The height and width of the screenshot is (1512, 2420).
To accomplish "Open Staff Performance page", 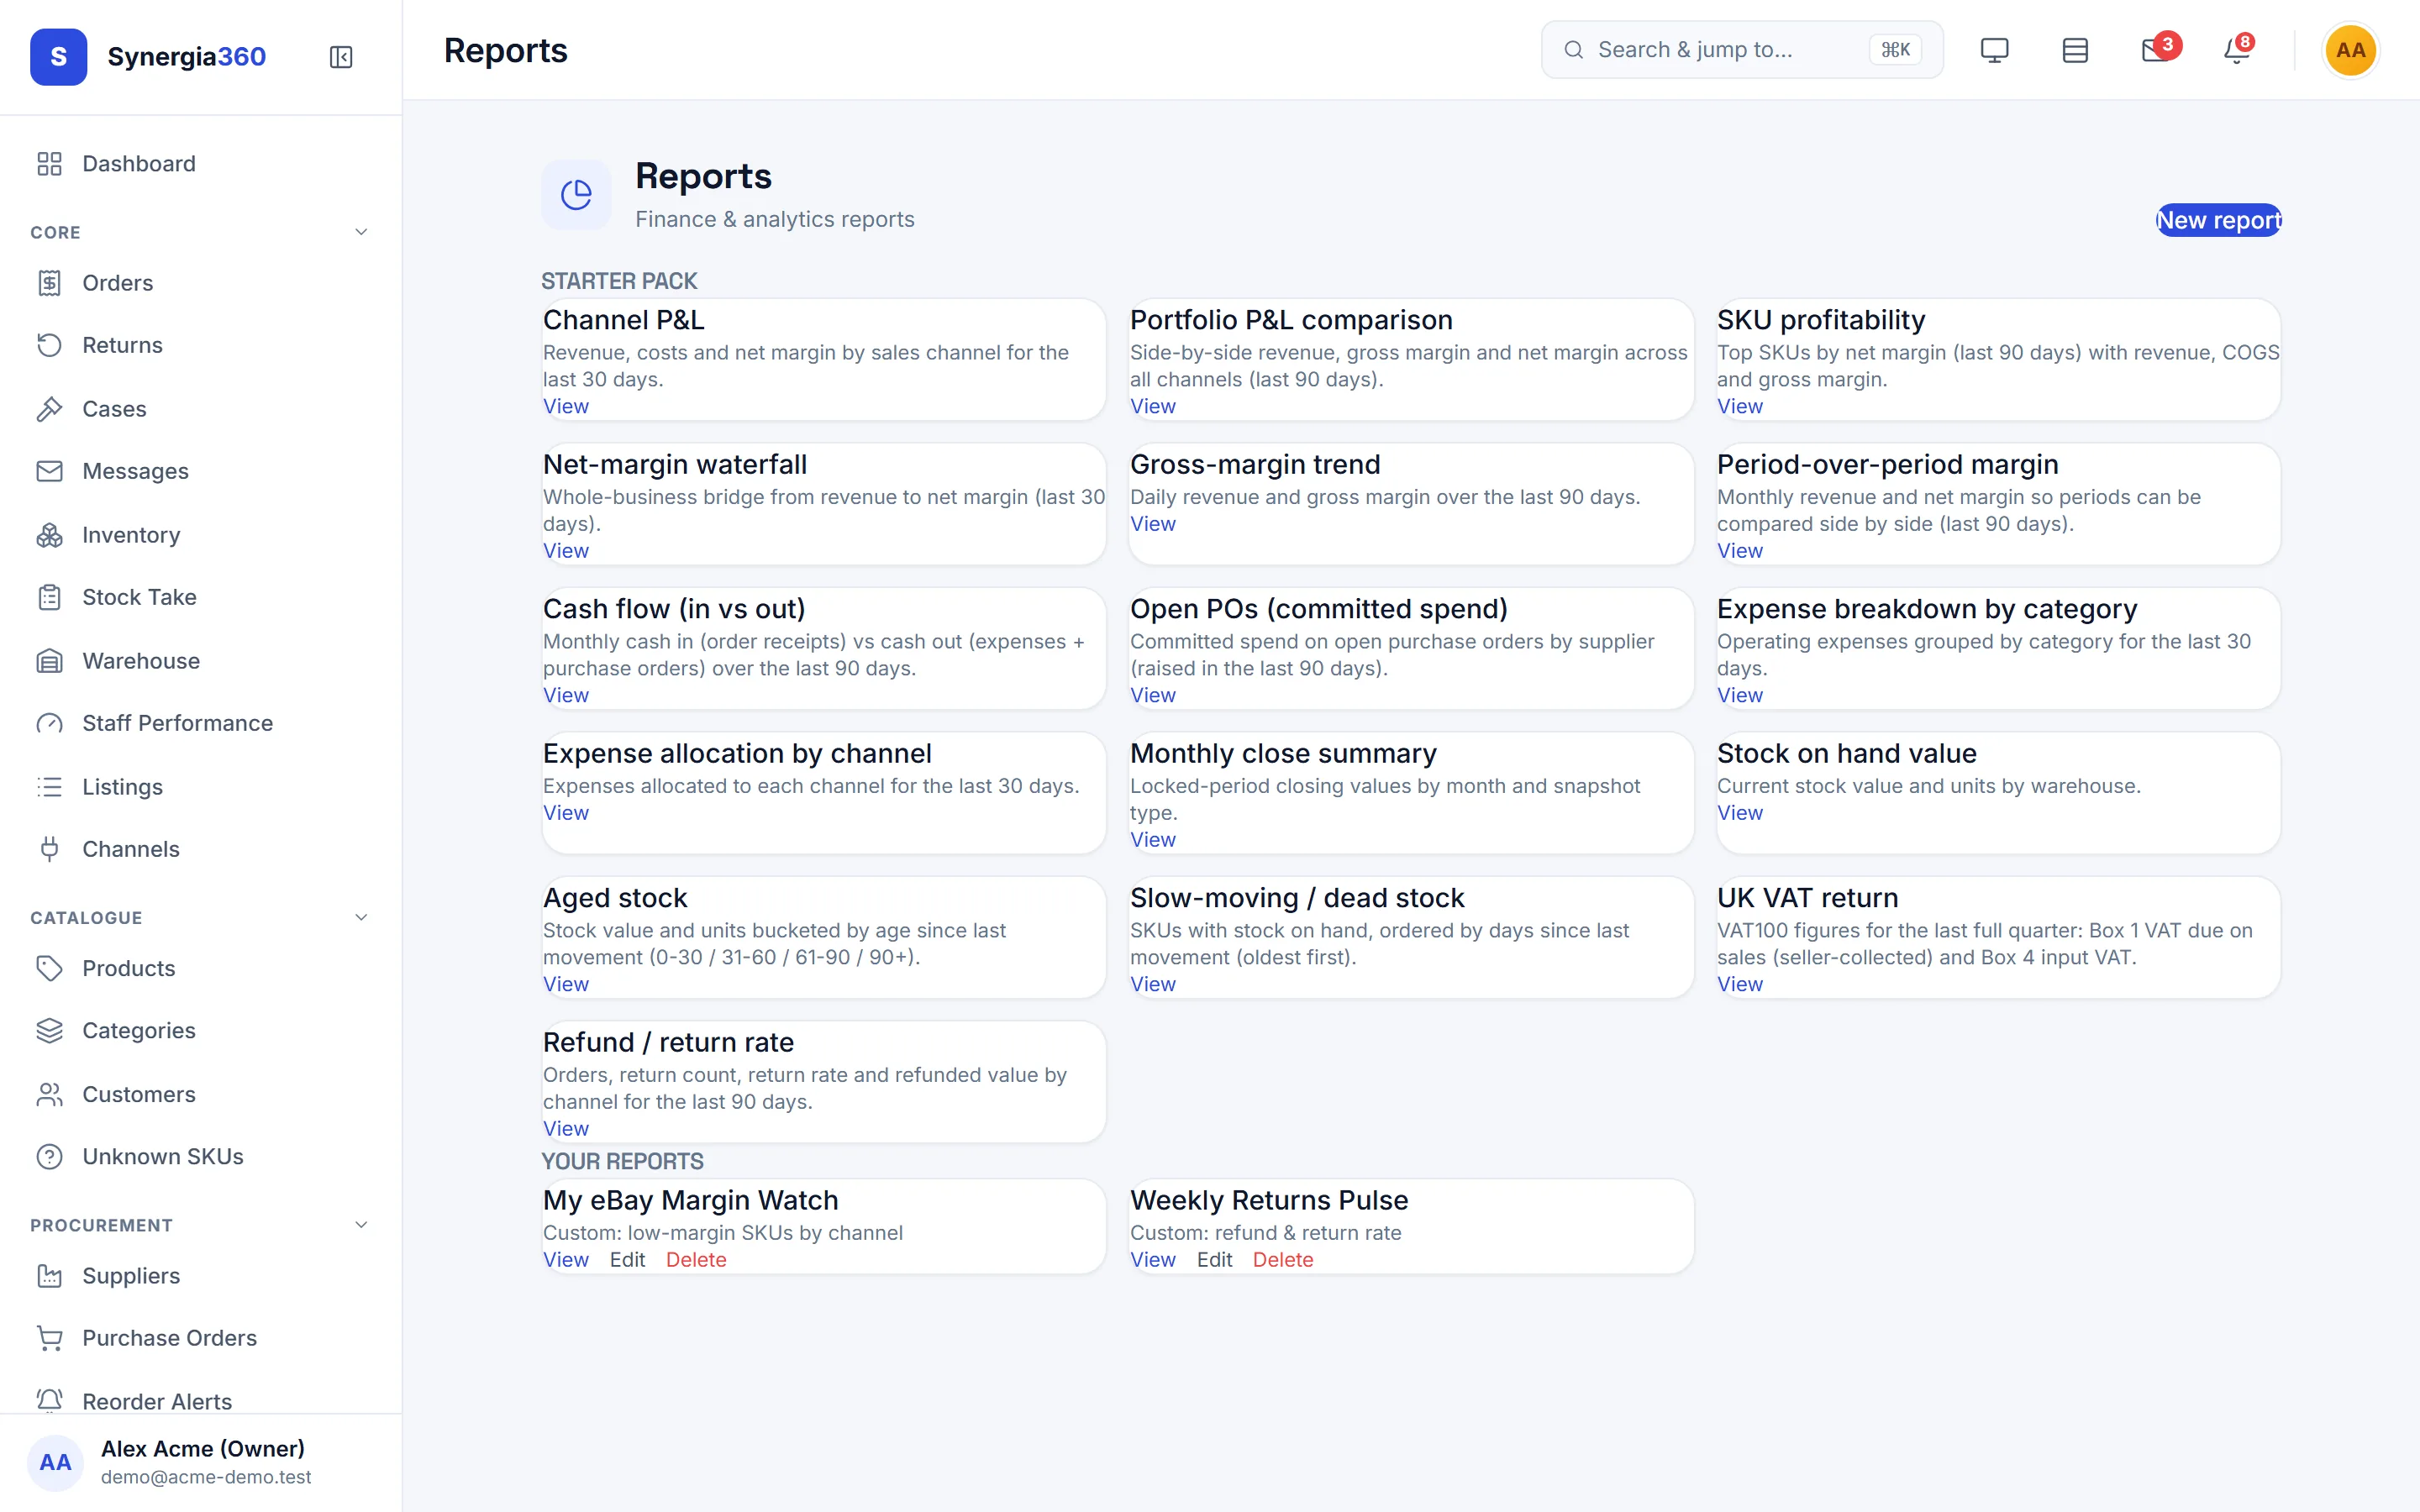I will [x=200, y=723].
